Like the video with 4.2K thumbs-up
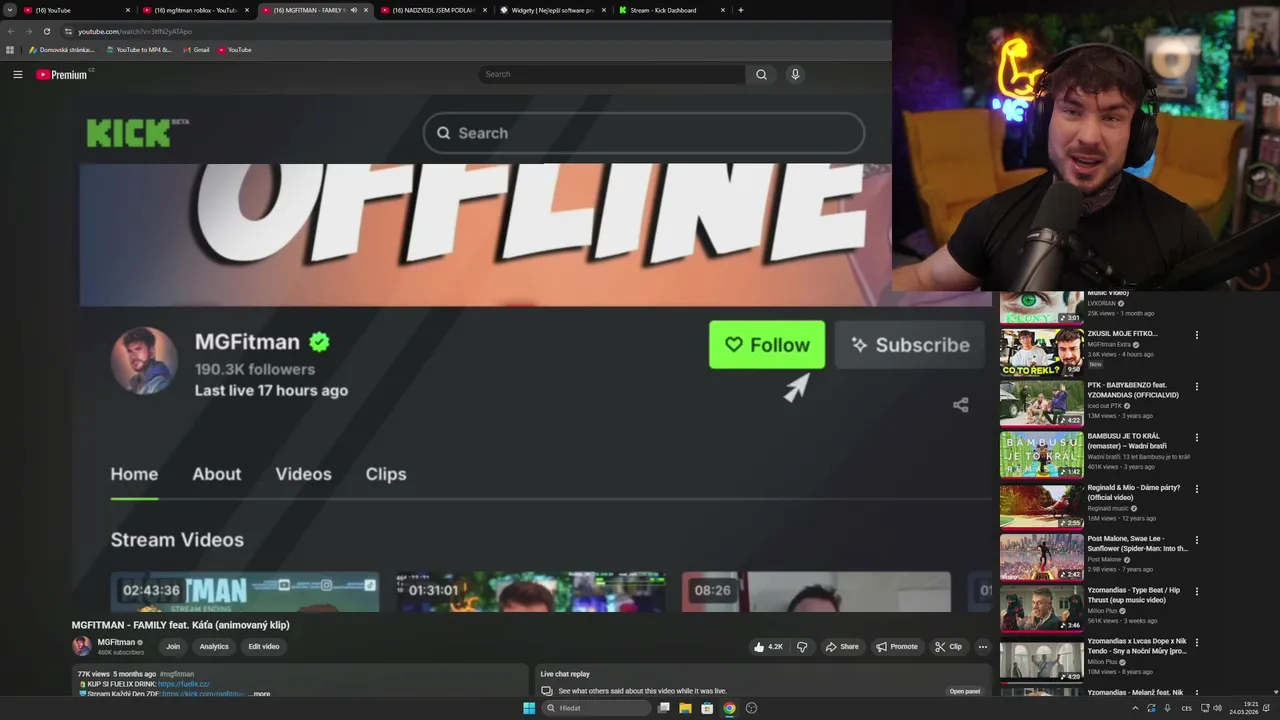 tap(768, 647)
